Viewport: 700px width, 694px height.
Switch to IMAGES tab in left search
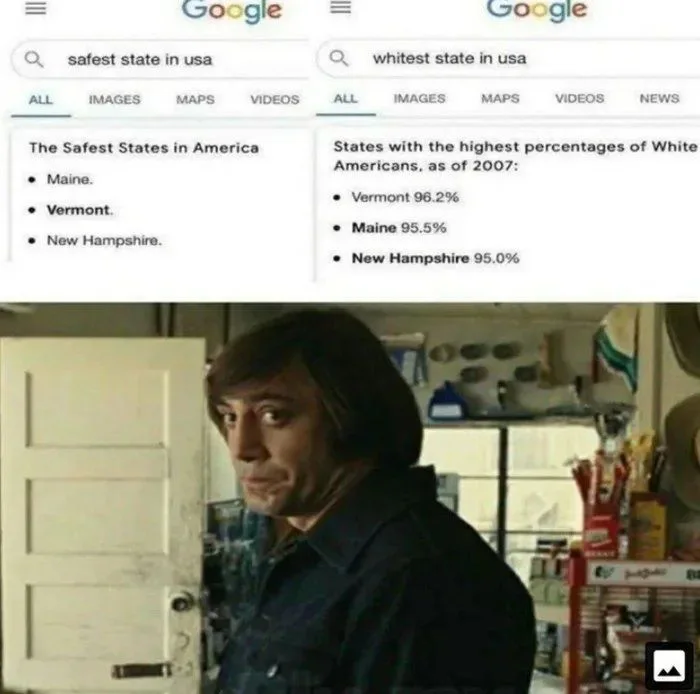114,100
